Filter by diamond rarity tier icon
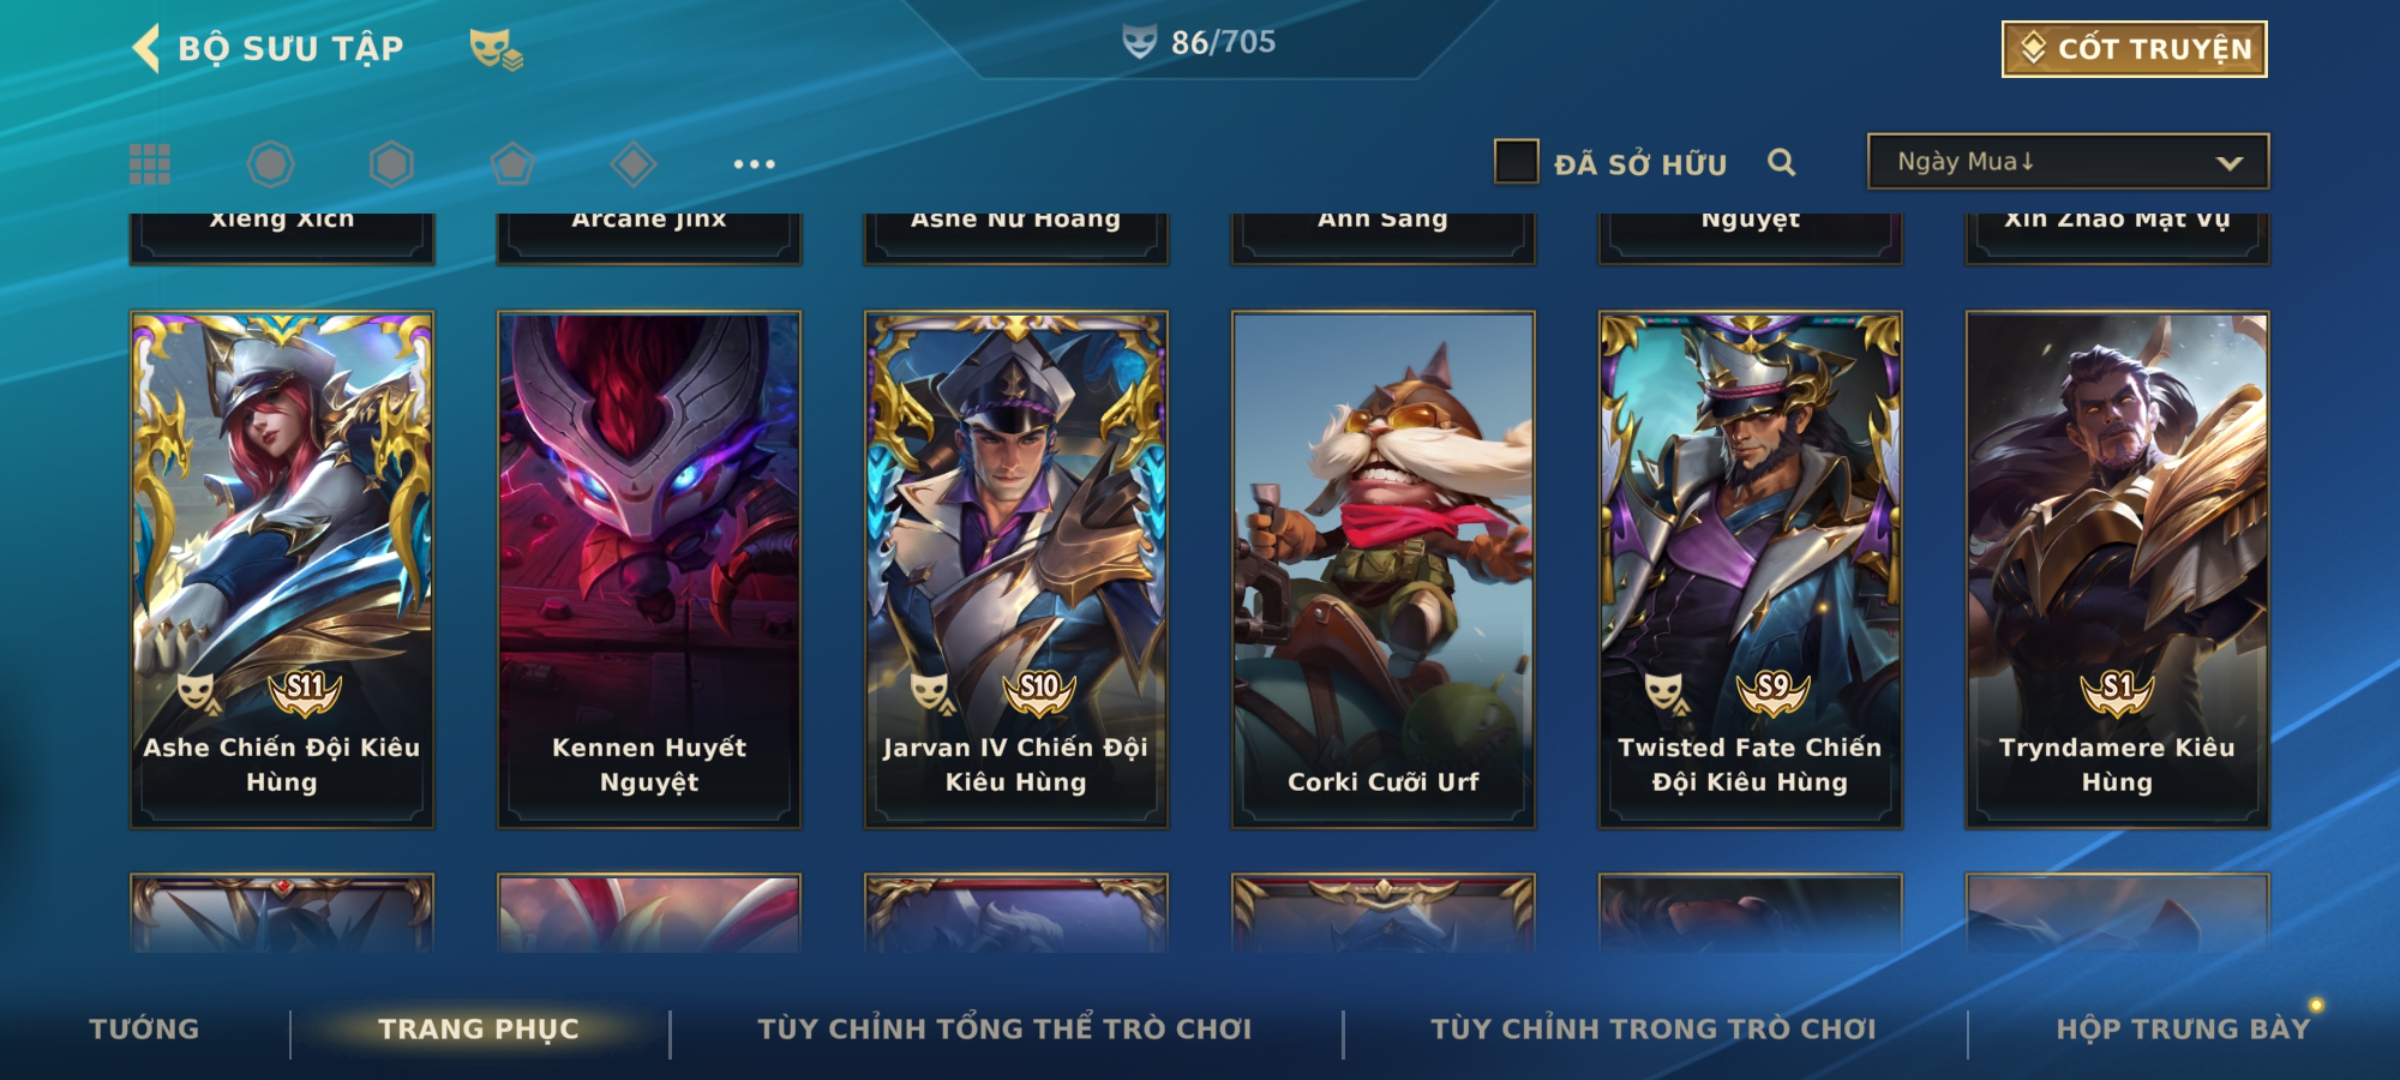This screenshot has height=1080, width=2400. click(633, 164)
